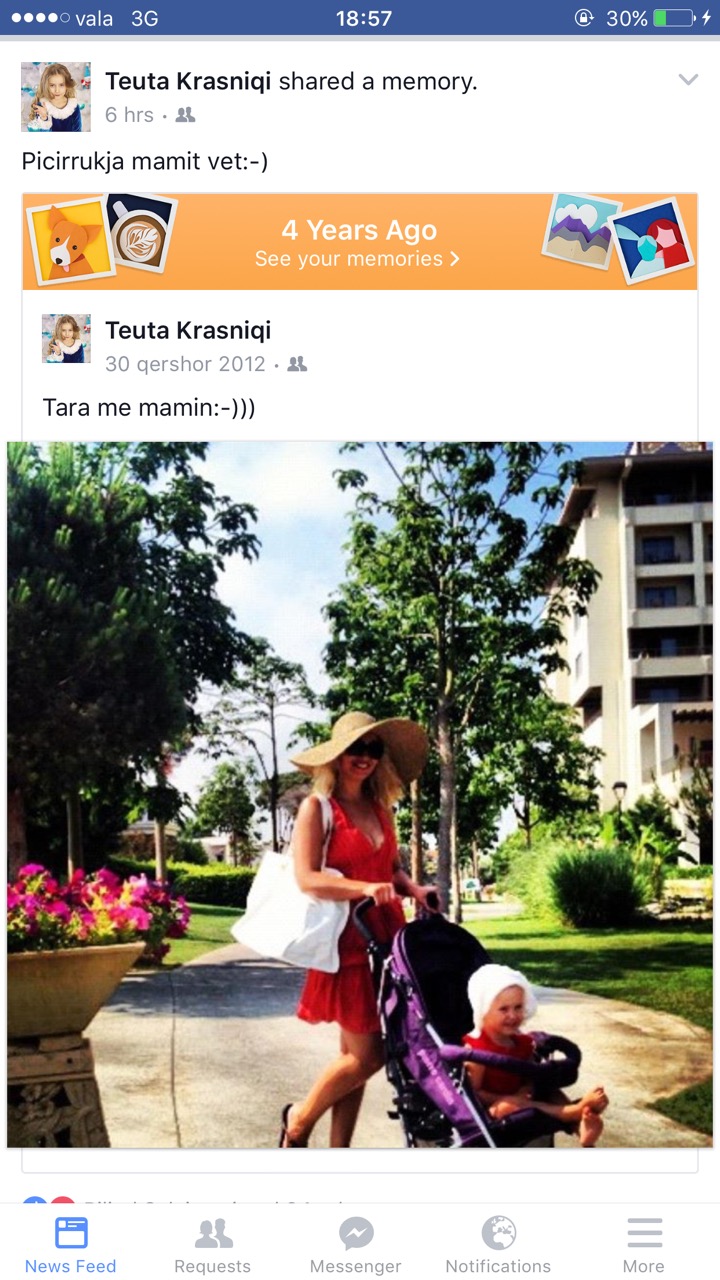Expand post options chevron
Image resolution: width=720 pixels, height=1280 pixels.
click(688, 80)
